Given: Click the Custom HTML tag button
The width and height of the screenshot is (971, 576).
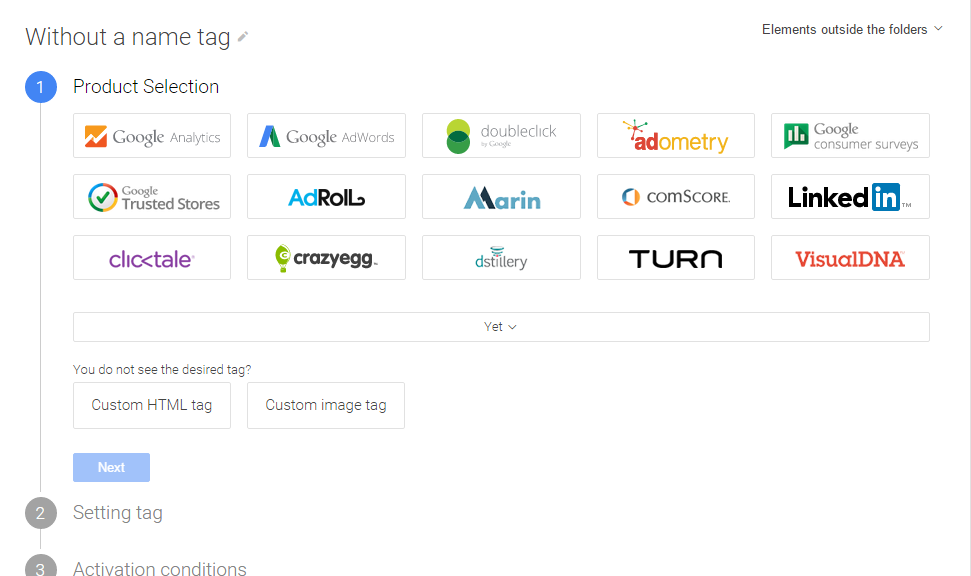Looking at the screenshot, I should click(x=152, y=406).
